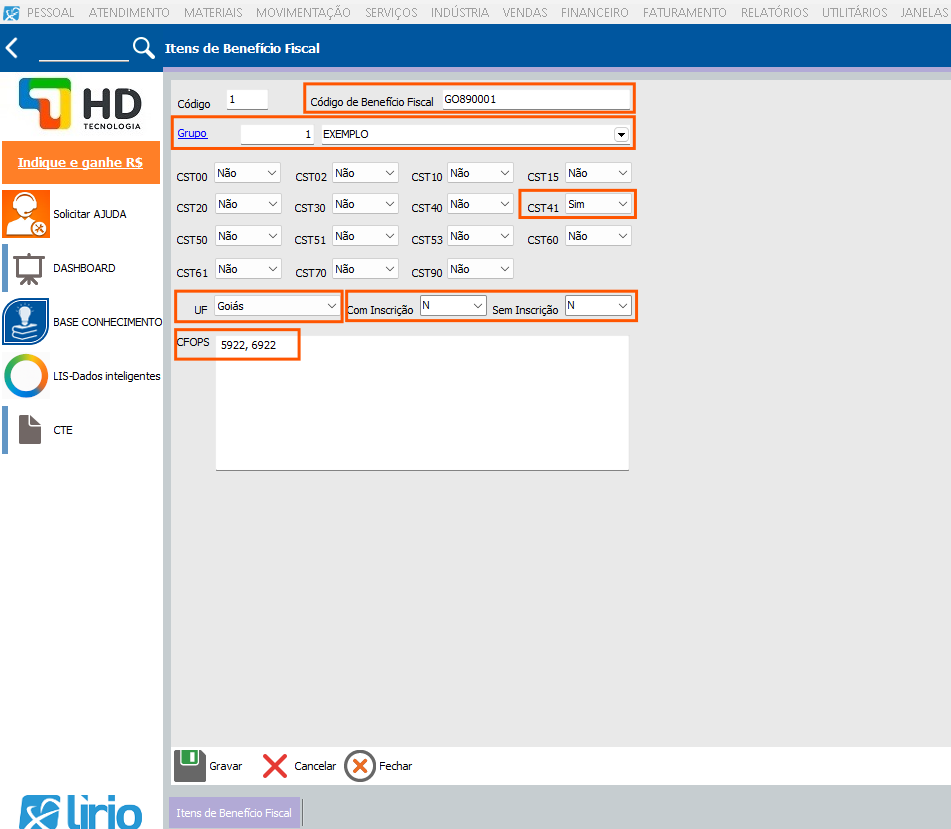Image resolution: width=951 pixels, height=829 pixels.
Task: Open the CTE document icon
Action: coord(30,430)
